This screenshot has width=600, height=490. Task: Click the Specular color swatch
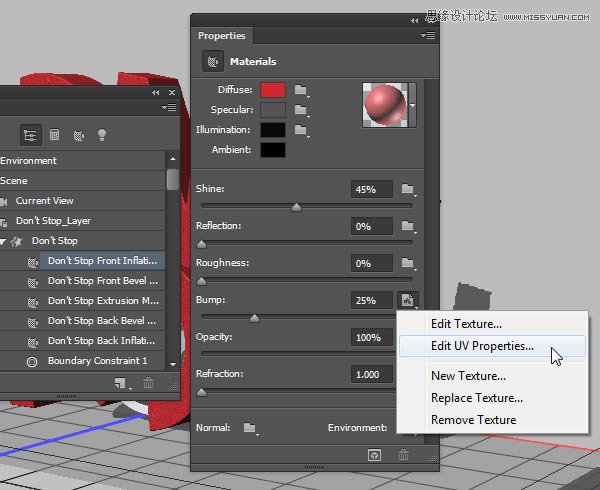(273, 110)
